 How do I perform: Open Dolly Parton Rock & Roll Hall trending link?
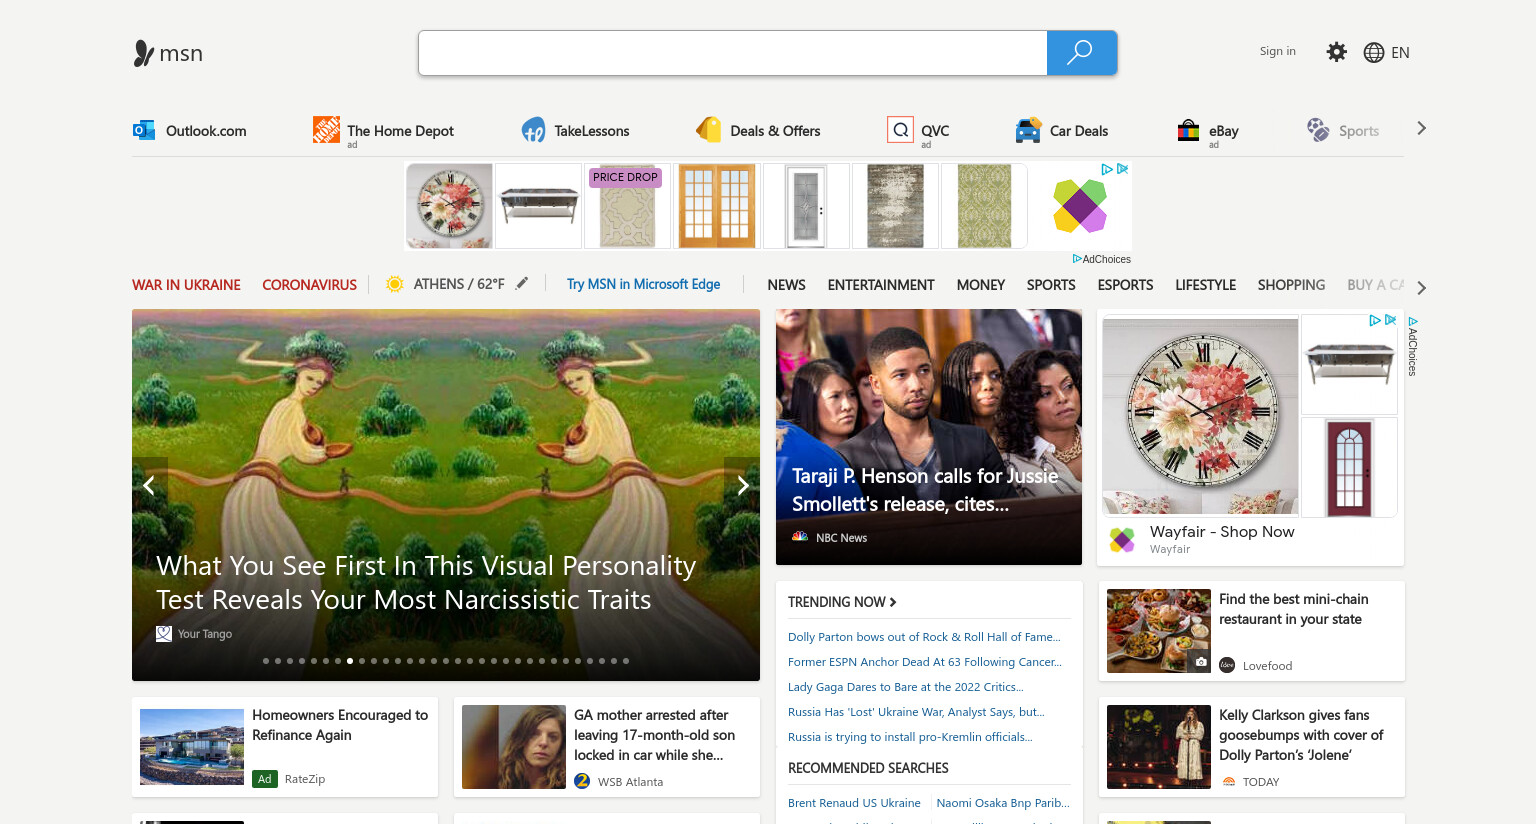pos(924,637)
